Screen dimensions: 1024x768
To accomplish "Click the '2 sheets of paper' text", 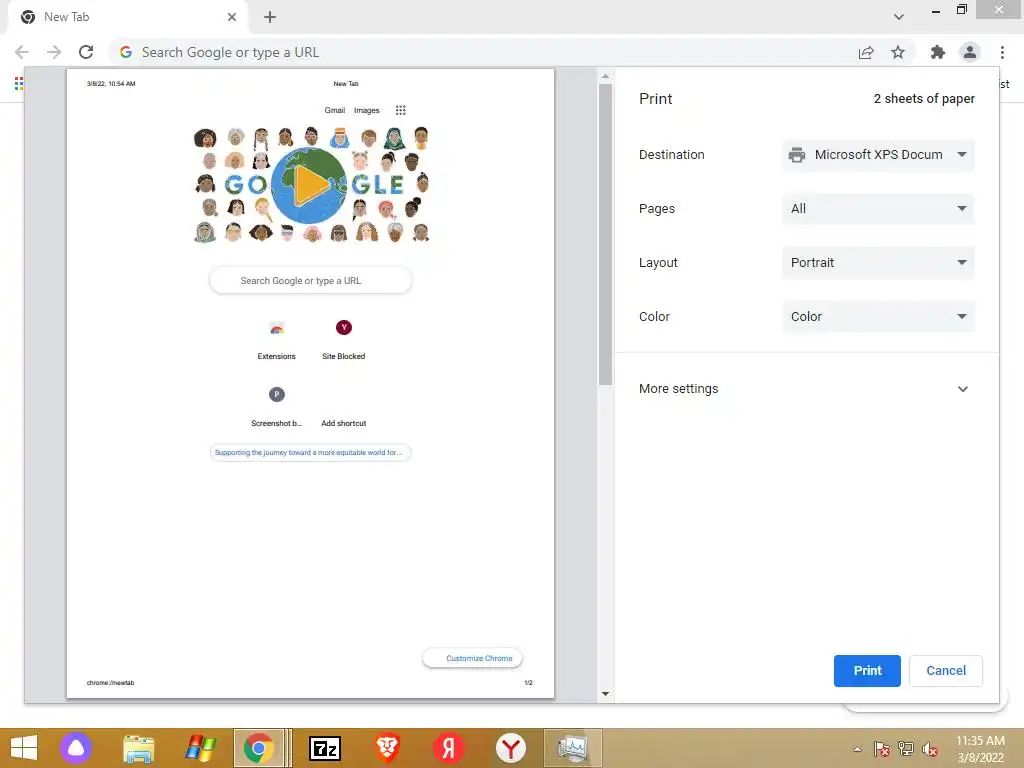I will [x=924, y=99].
